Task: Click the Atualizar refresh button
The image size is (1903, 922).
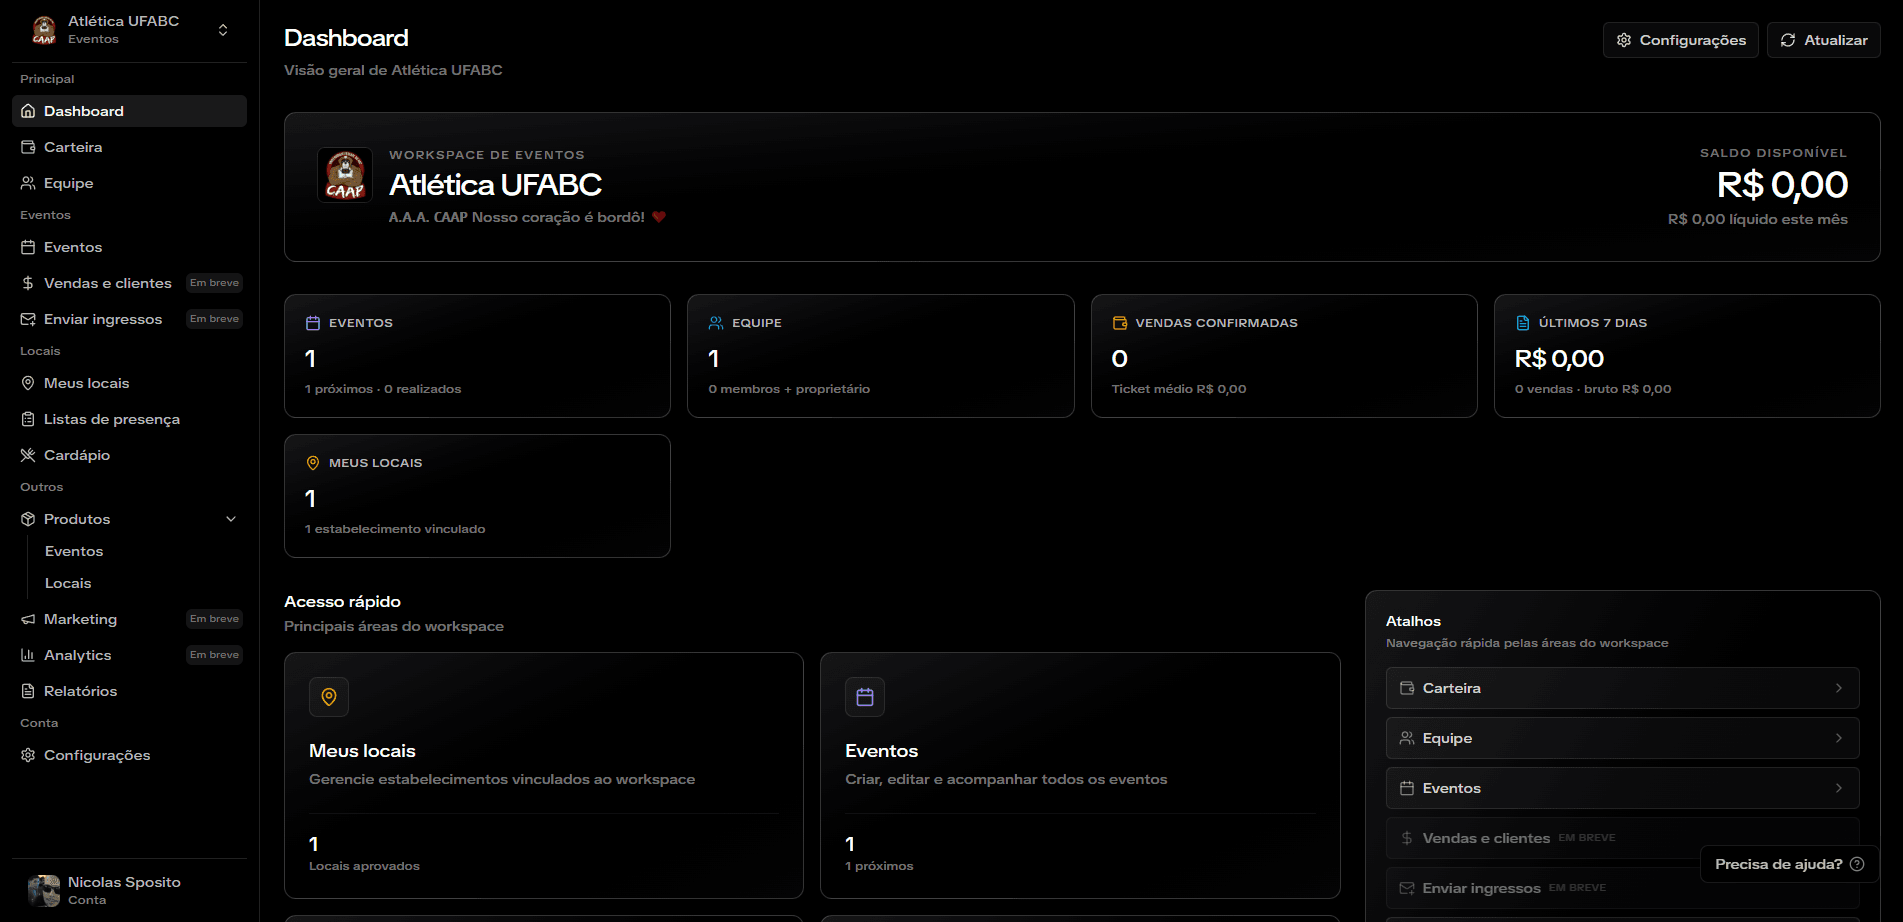Action: (x=1824, y=40)
